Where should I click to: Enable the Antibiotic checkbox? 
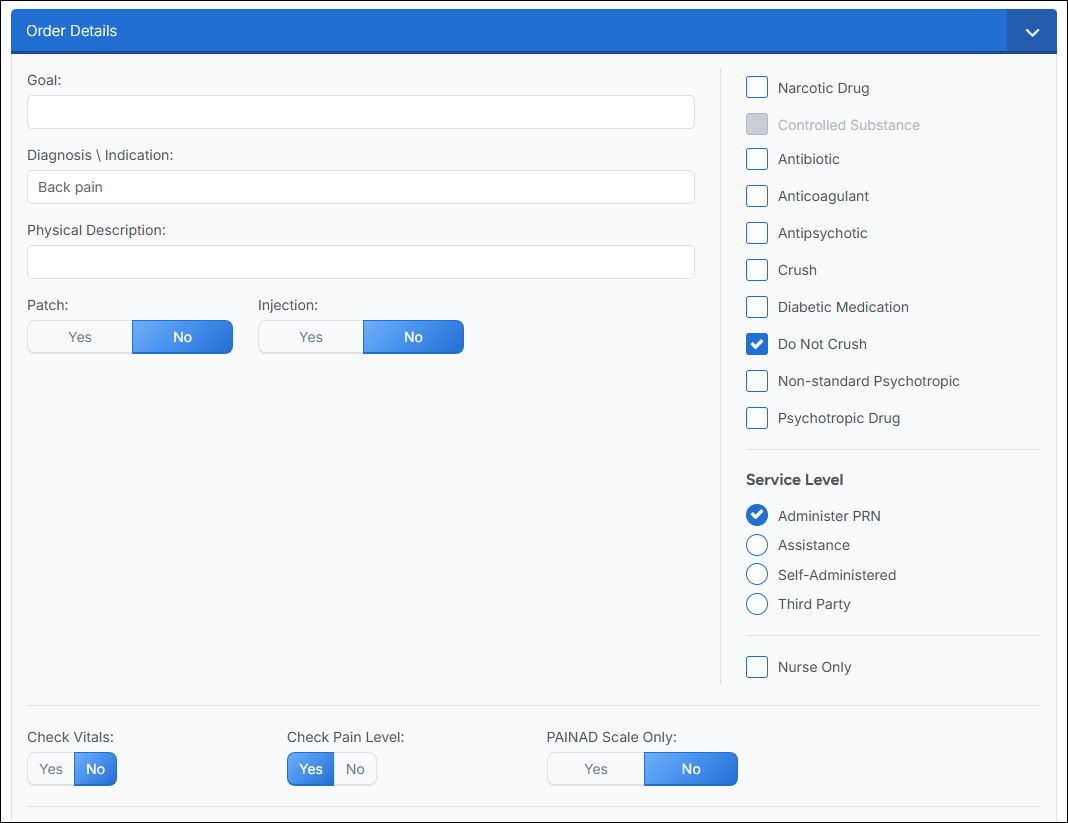pos(757,159)
